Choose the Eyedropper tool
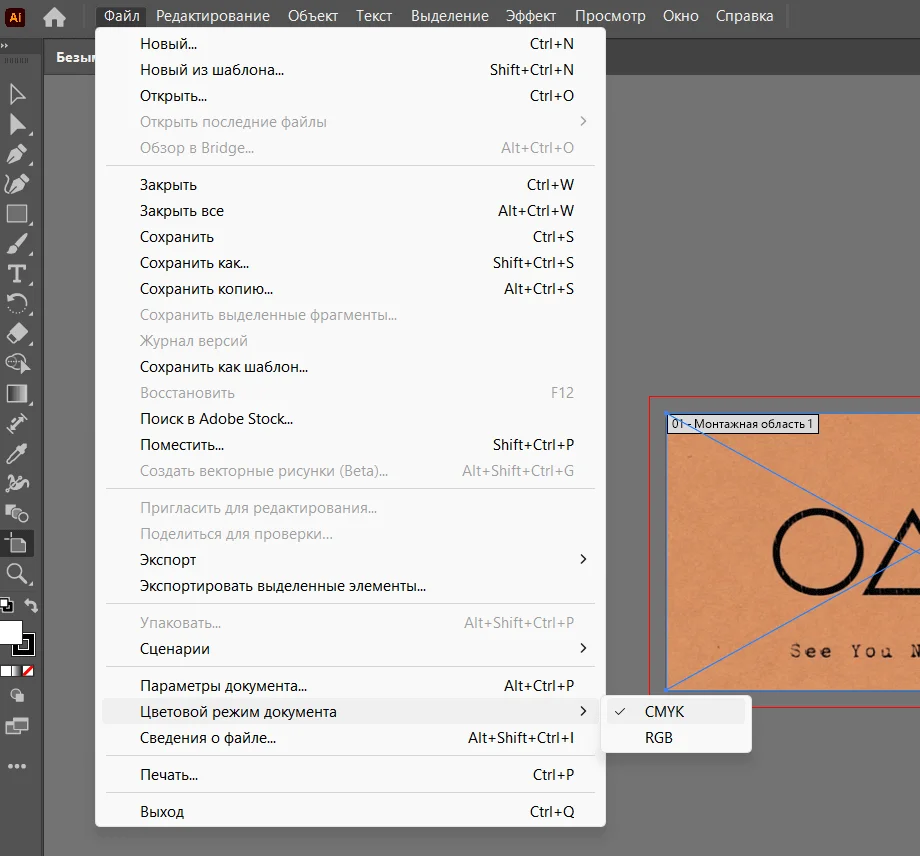This screenshot has height=856, width=920. (17, 454)
